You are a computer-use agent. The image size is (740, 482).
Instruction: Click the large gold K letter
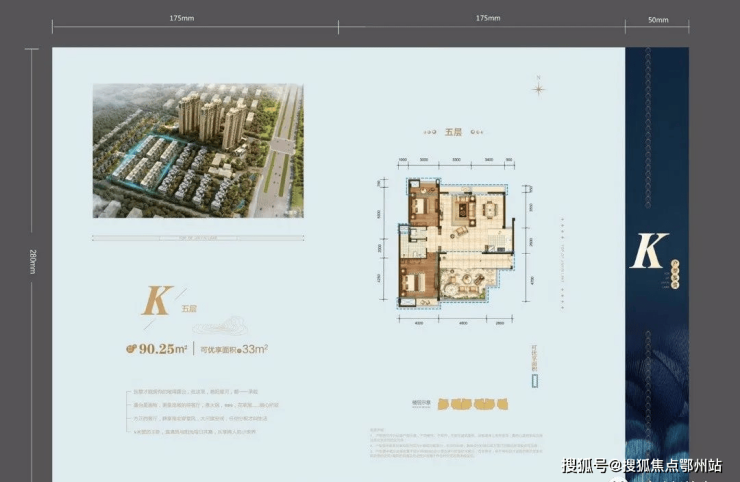point(157,301)
